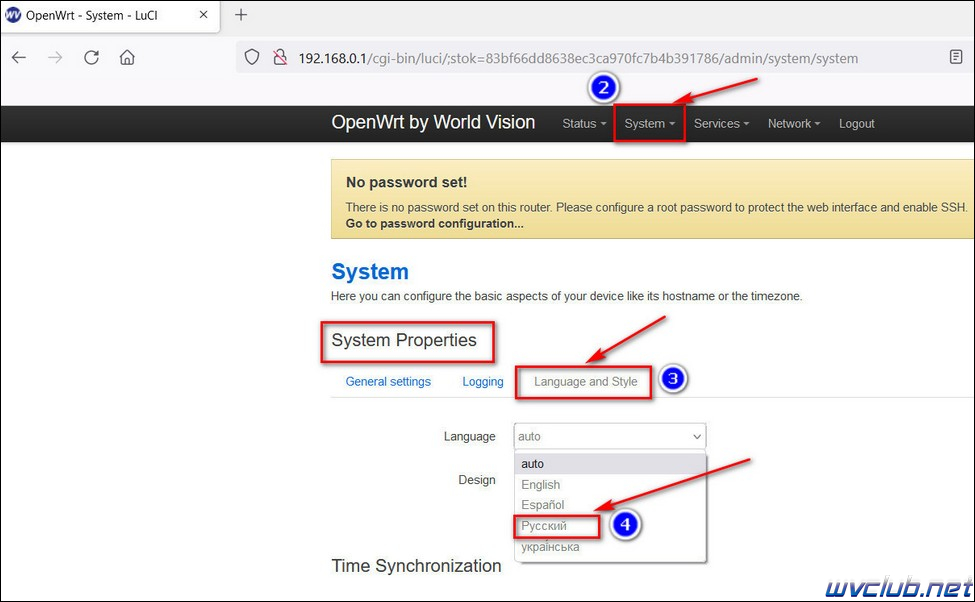This screenshot has width=975, height=602.
Task: Open the System menu
Action: pyautogui.click(x=649, y=124)
